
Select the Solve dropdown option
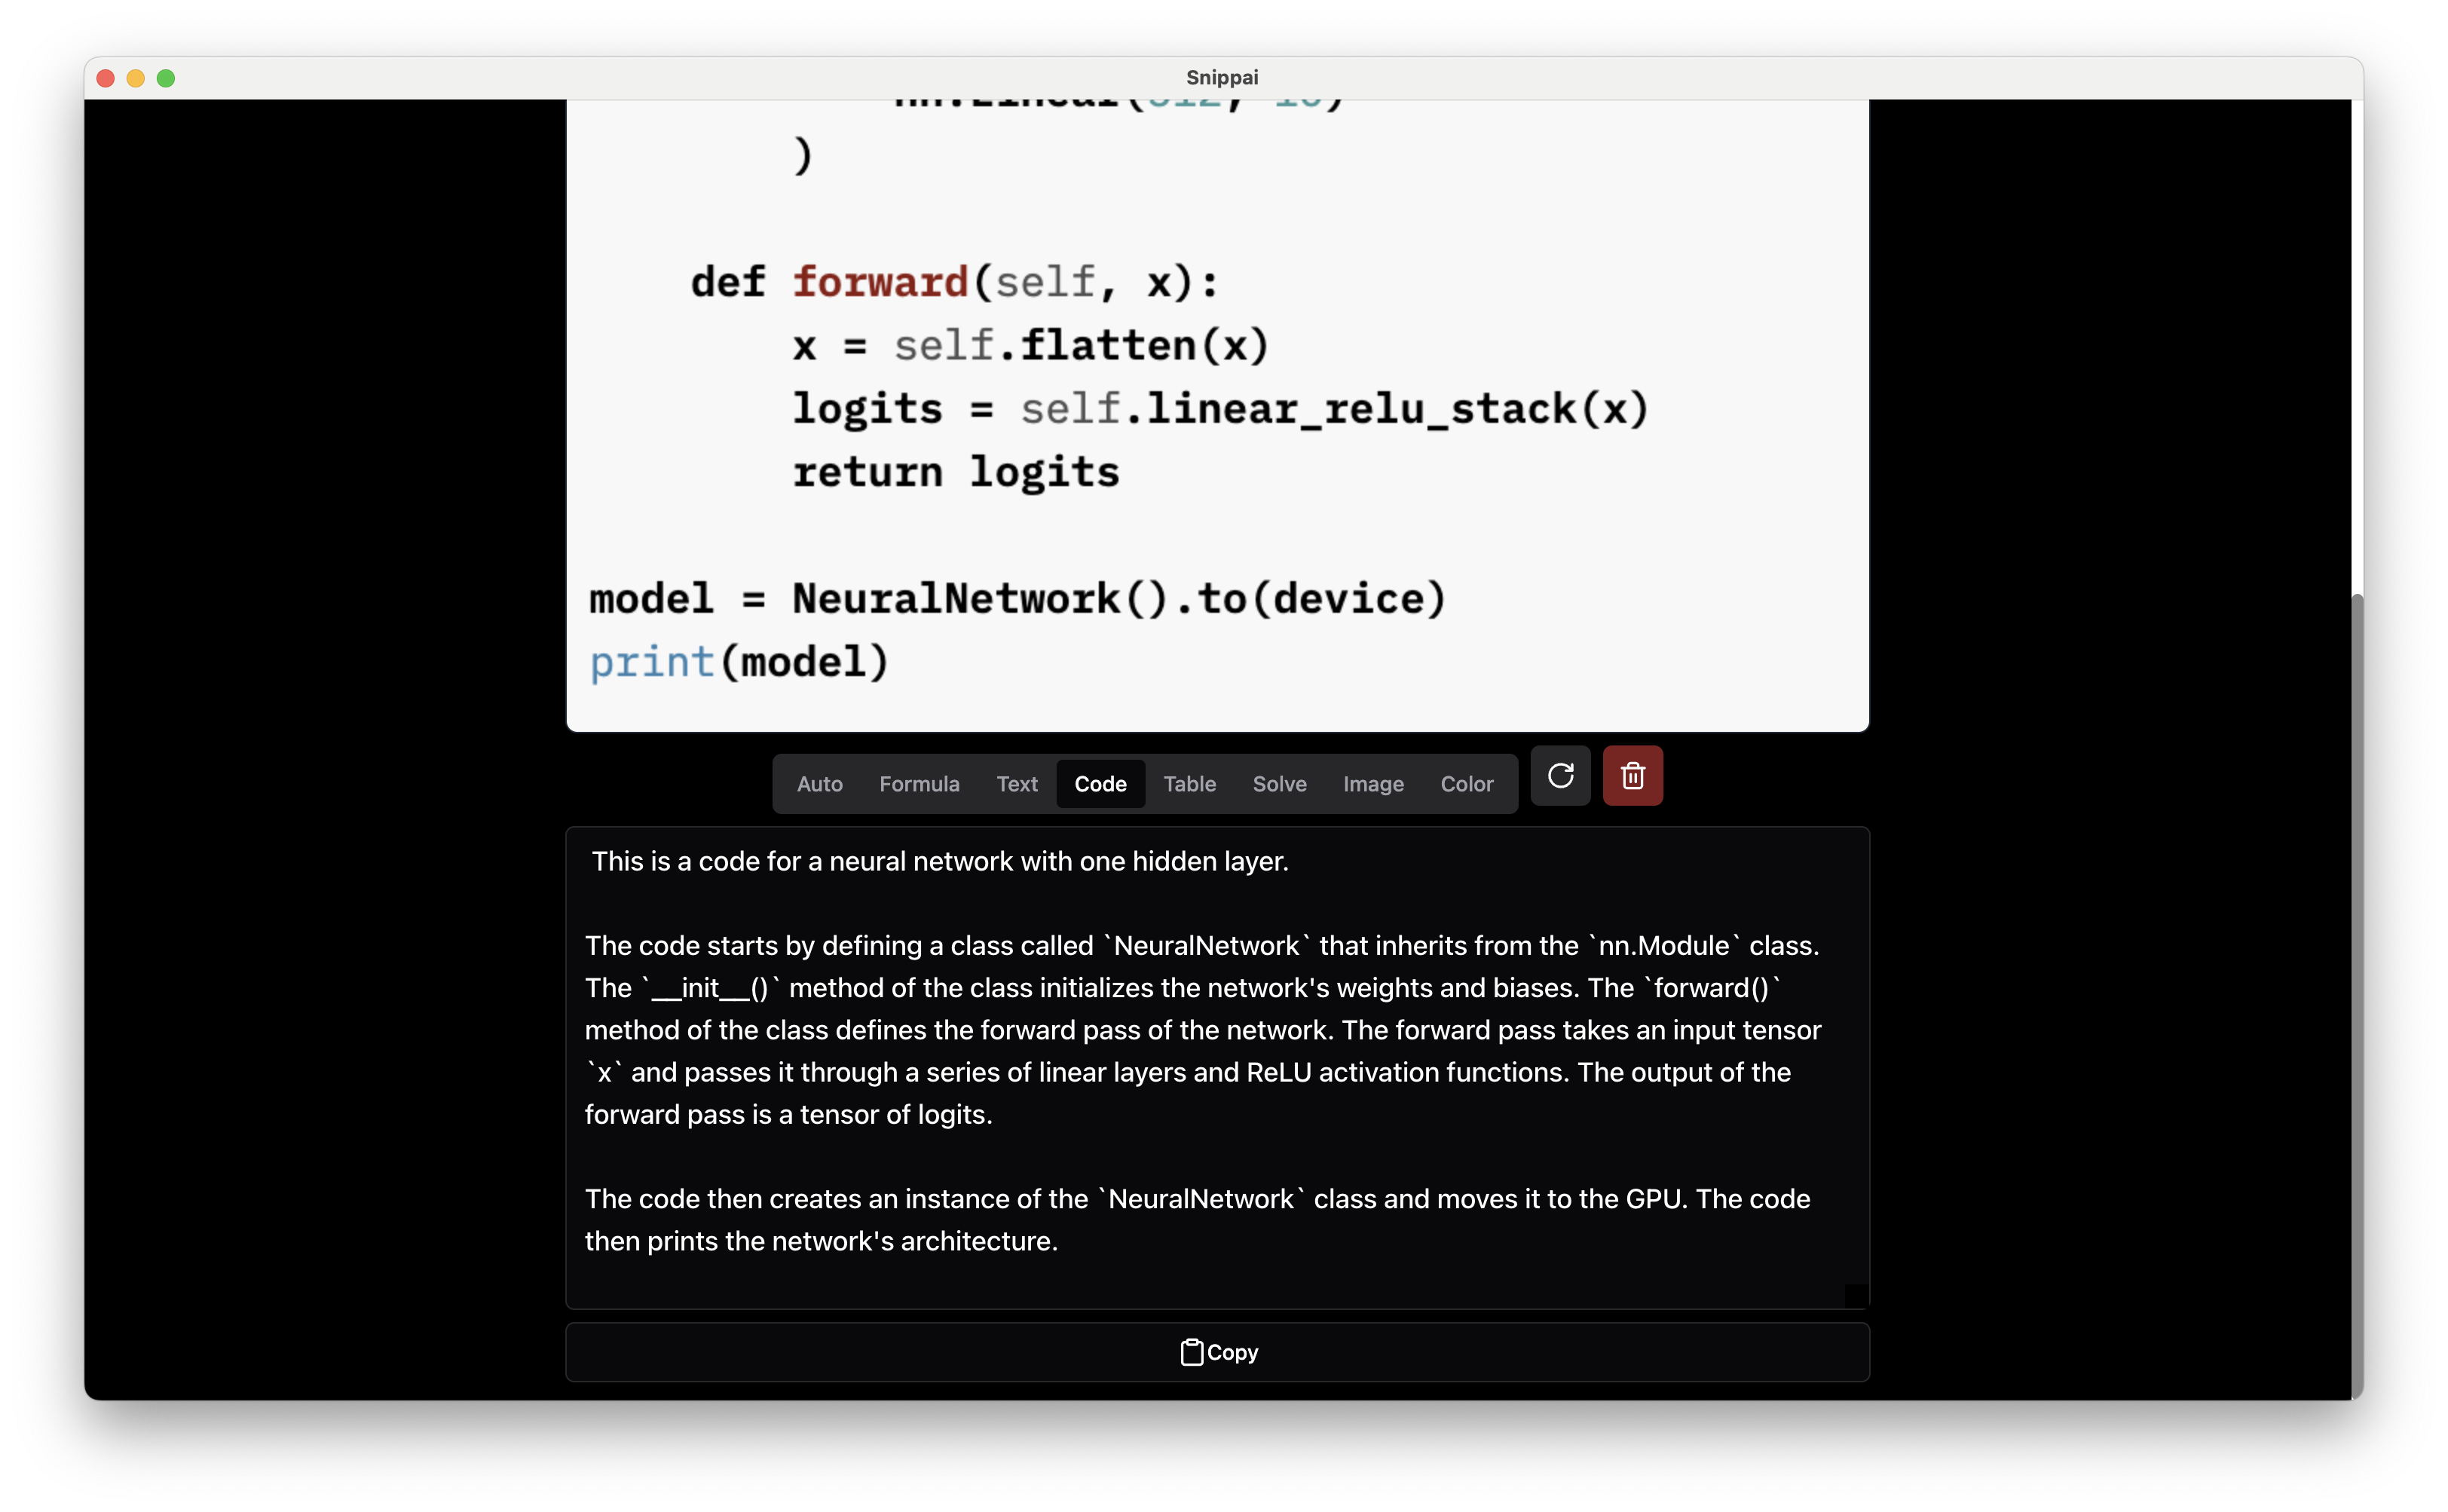pyautogui.click(x=1280, y=783)
